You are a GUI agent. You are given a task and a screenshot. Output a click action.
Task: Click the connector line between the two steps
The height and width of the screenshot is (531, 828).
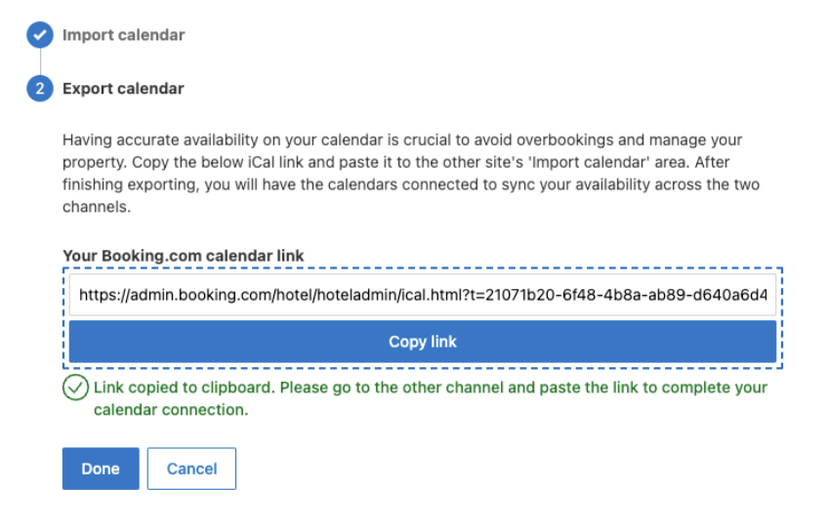(x=40, y=62)
